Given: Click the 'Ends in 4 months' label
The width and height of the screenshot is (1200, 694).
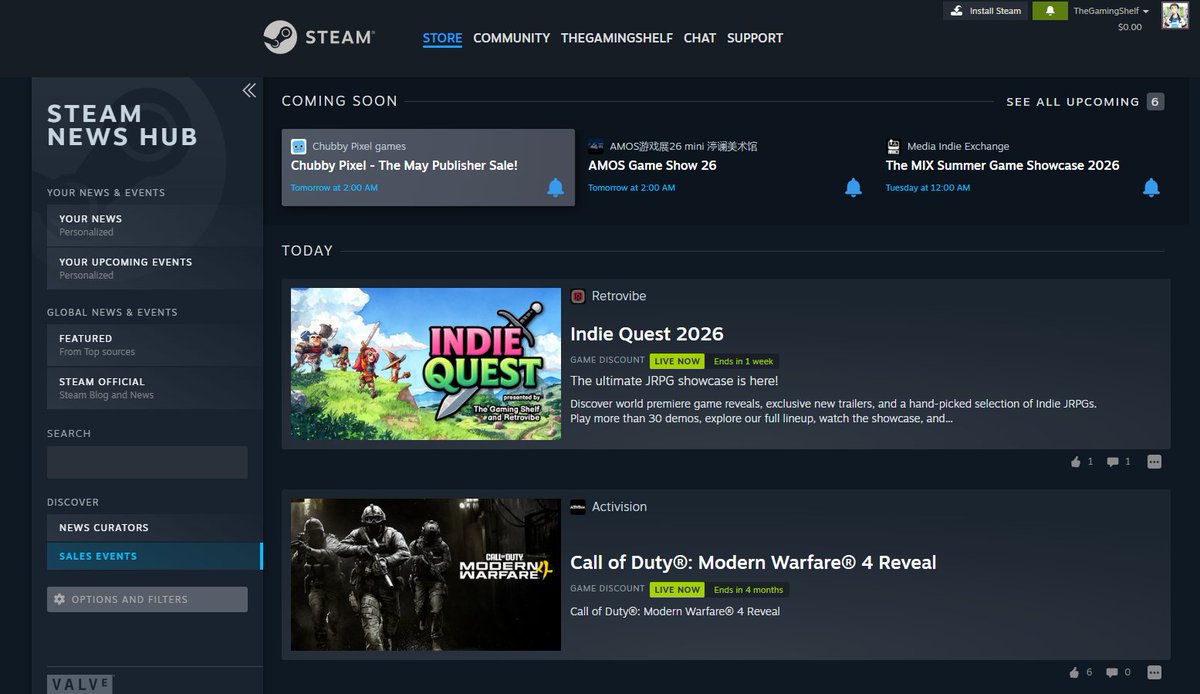Looking at the screenshot, I should click(x=748, y=590).
